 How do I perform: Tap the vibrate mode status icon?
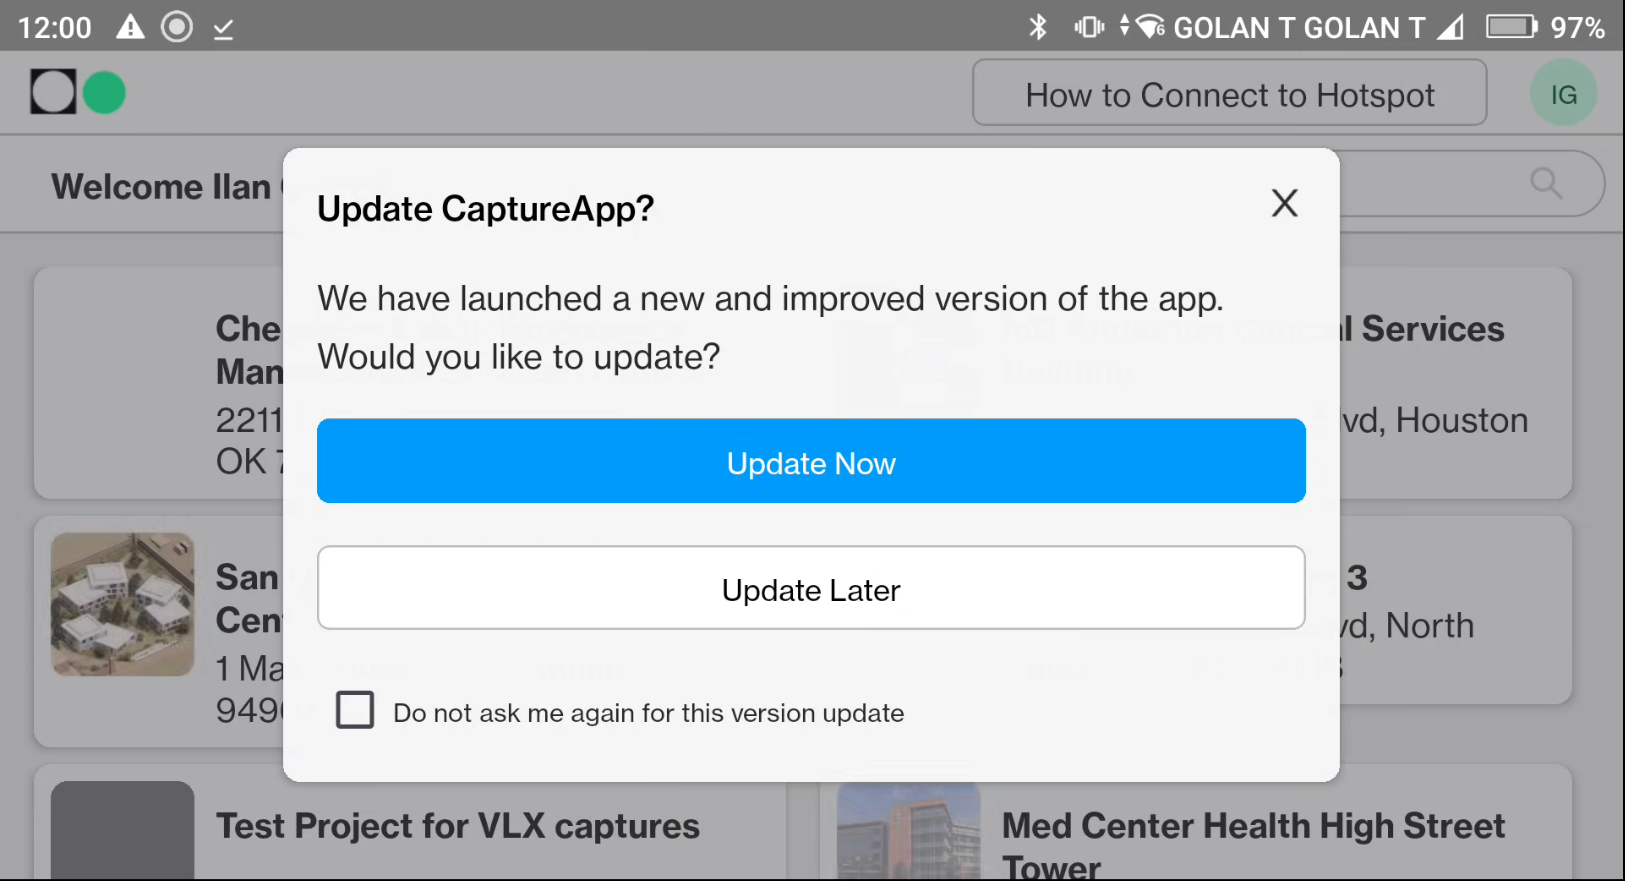click(1089, 27)
